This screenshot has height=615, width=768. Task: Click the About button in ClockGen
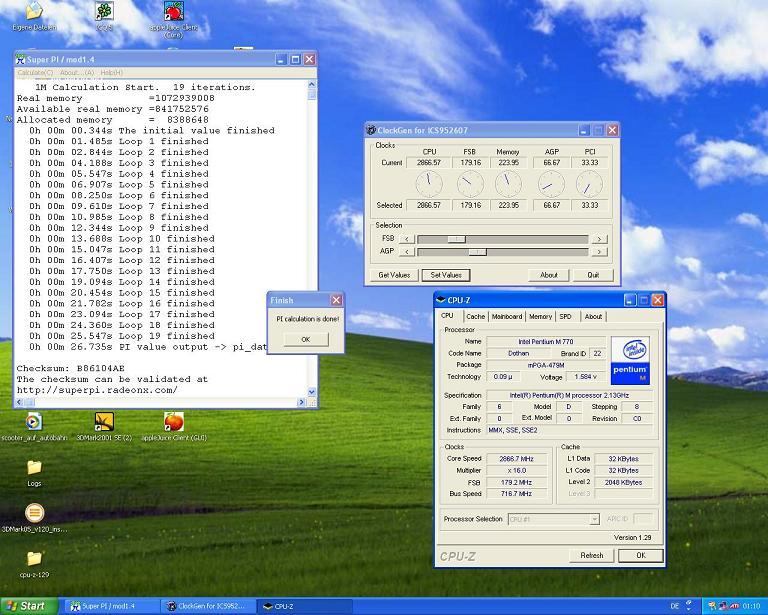pos(549,275)
